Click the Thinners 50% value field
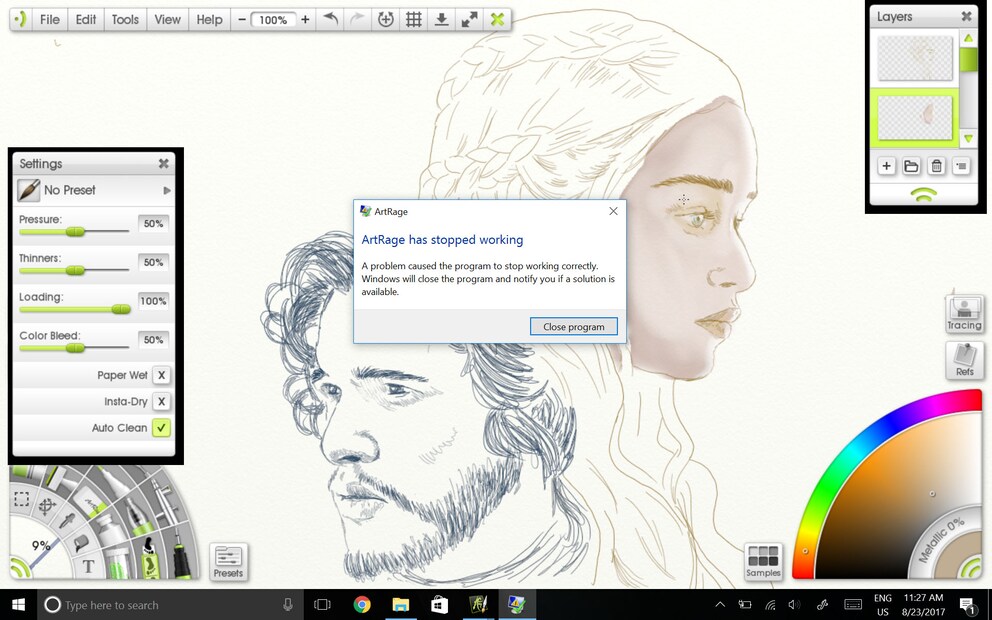 (x=153, y=262)
